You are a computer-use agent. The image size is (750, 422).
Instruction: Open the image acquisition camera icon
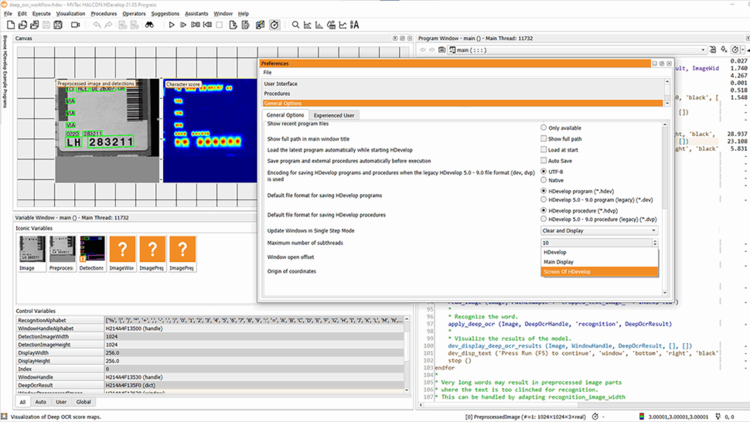tap(75, 24)
